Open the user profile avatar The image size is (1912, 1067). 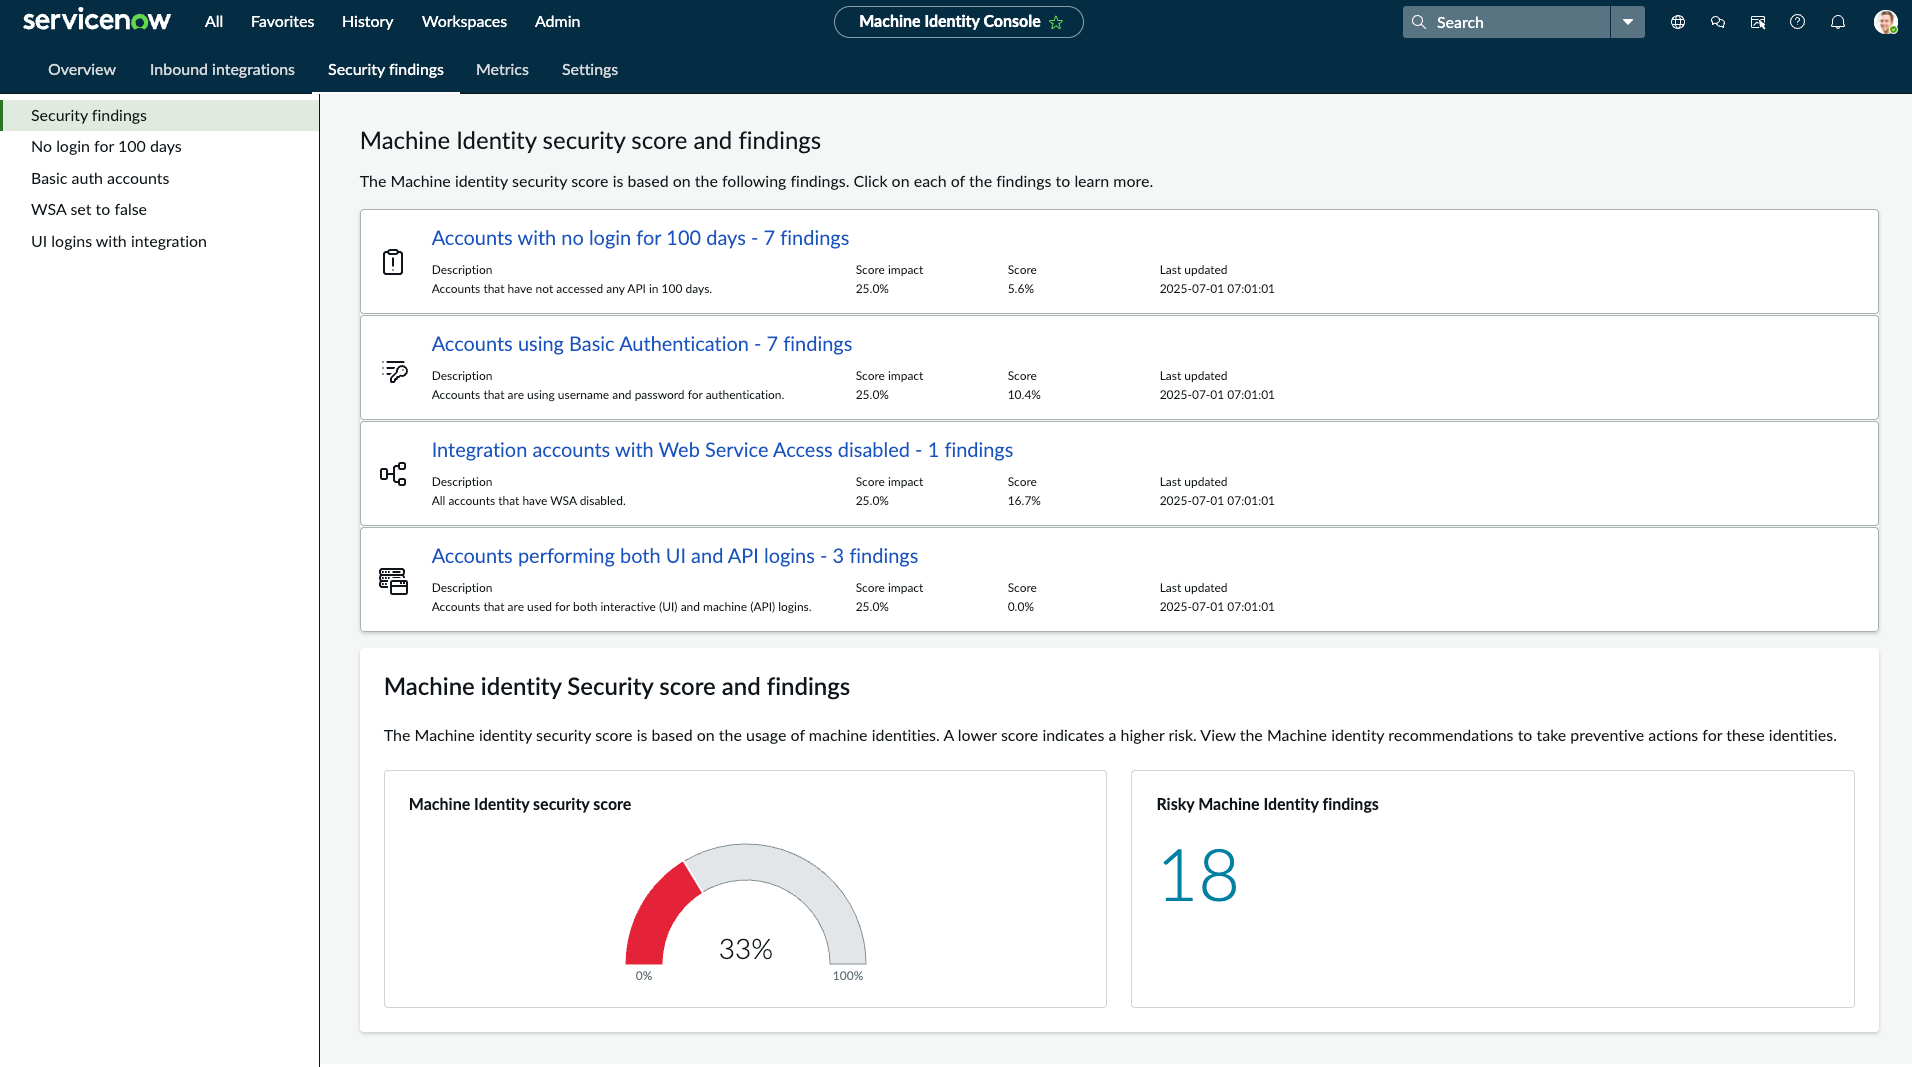click(1885, 22)
